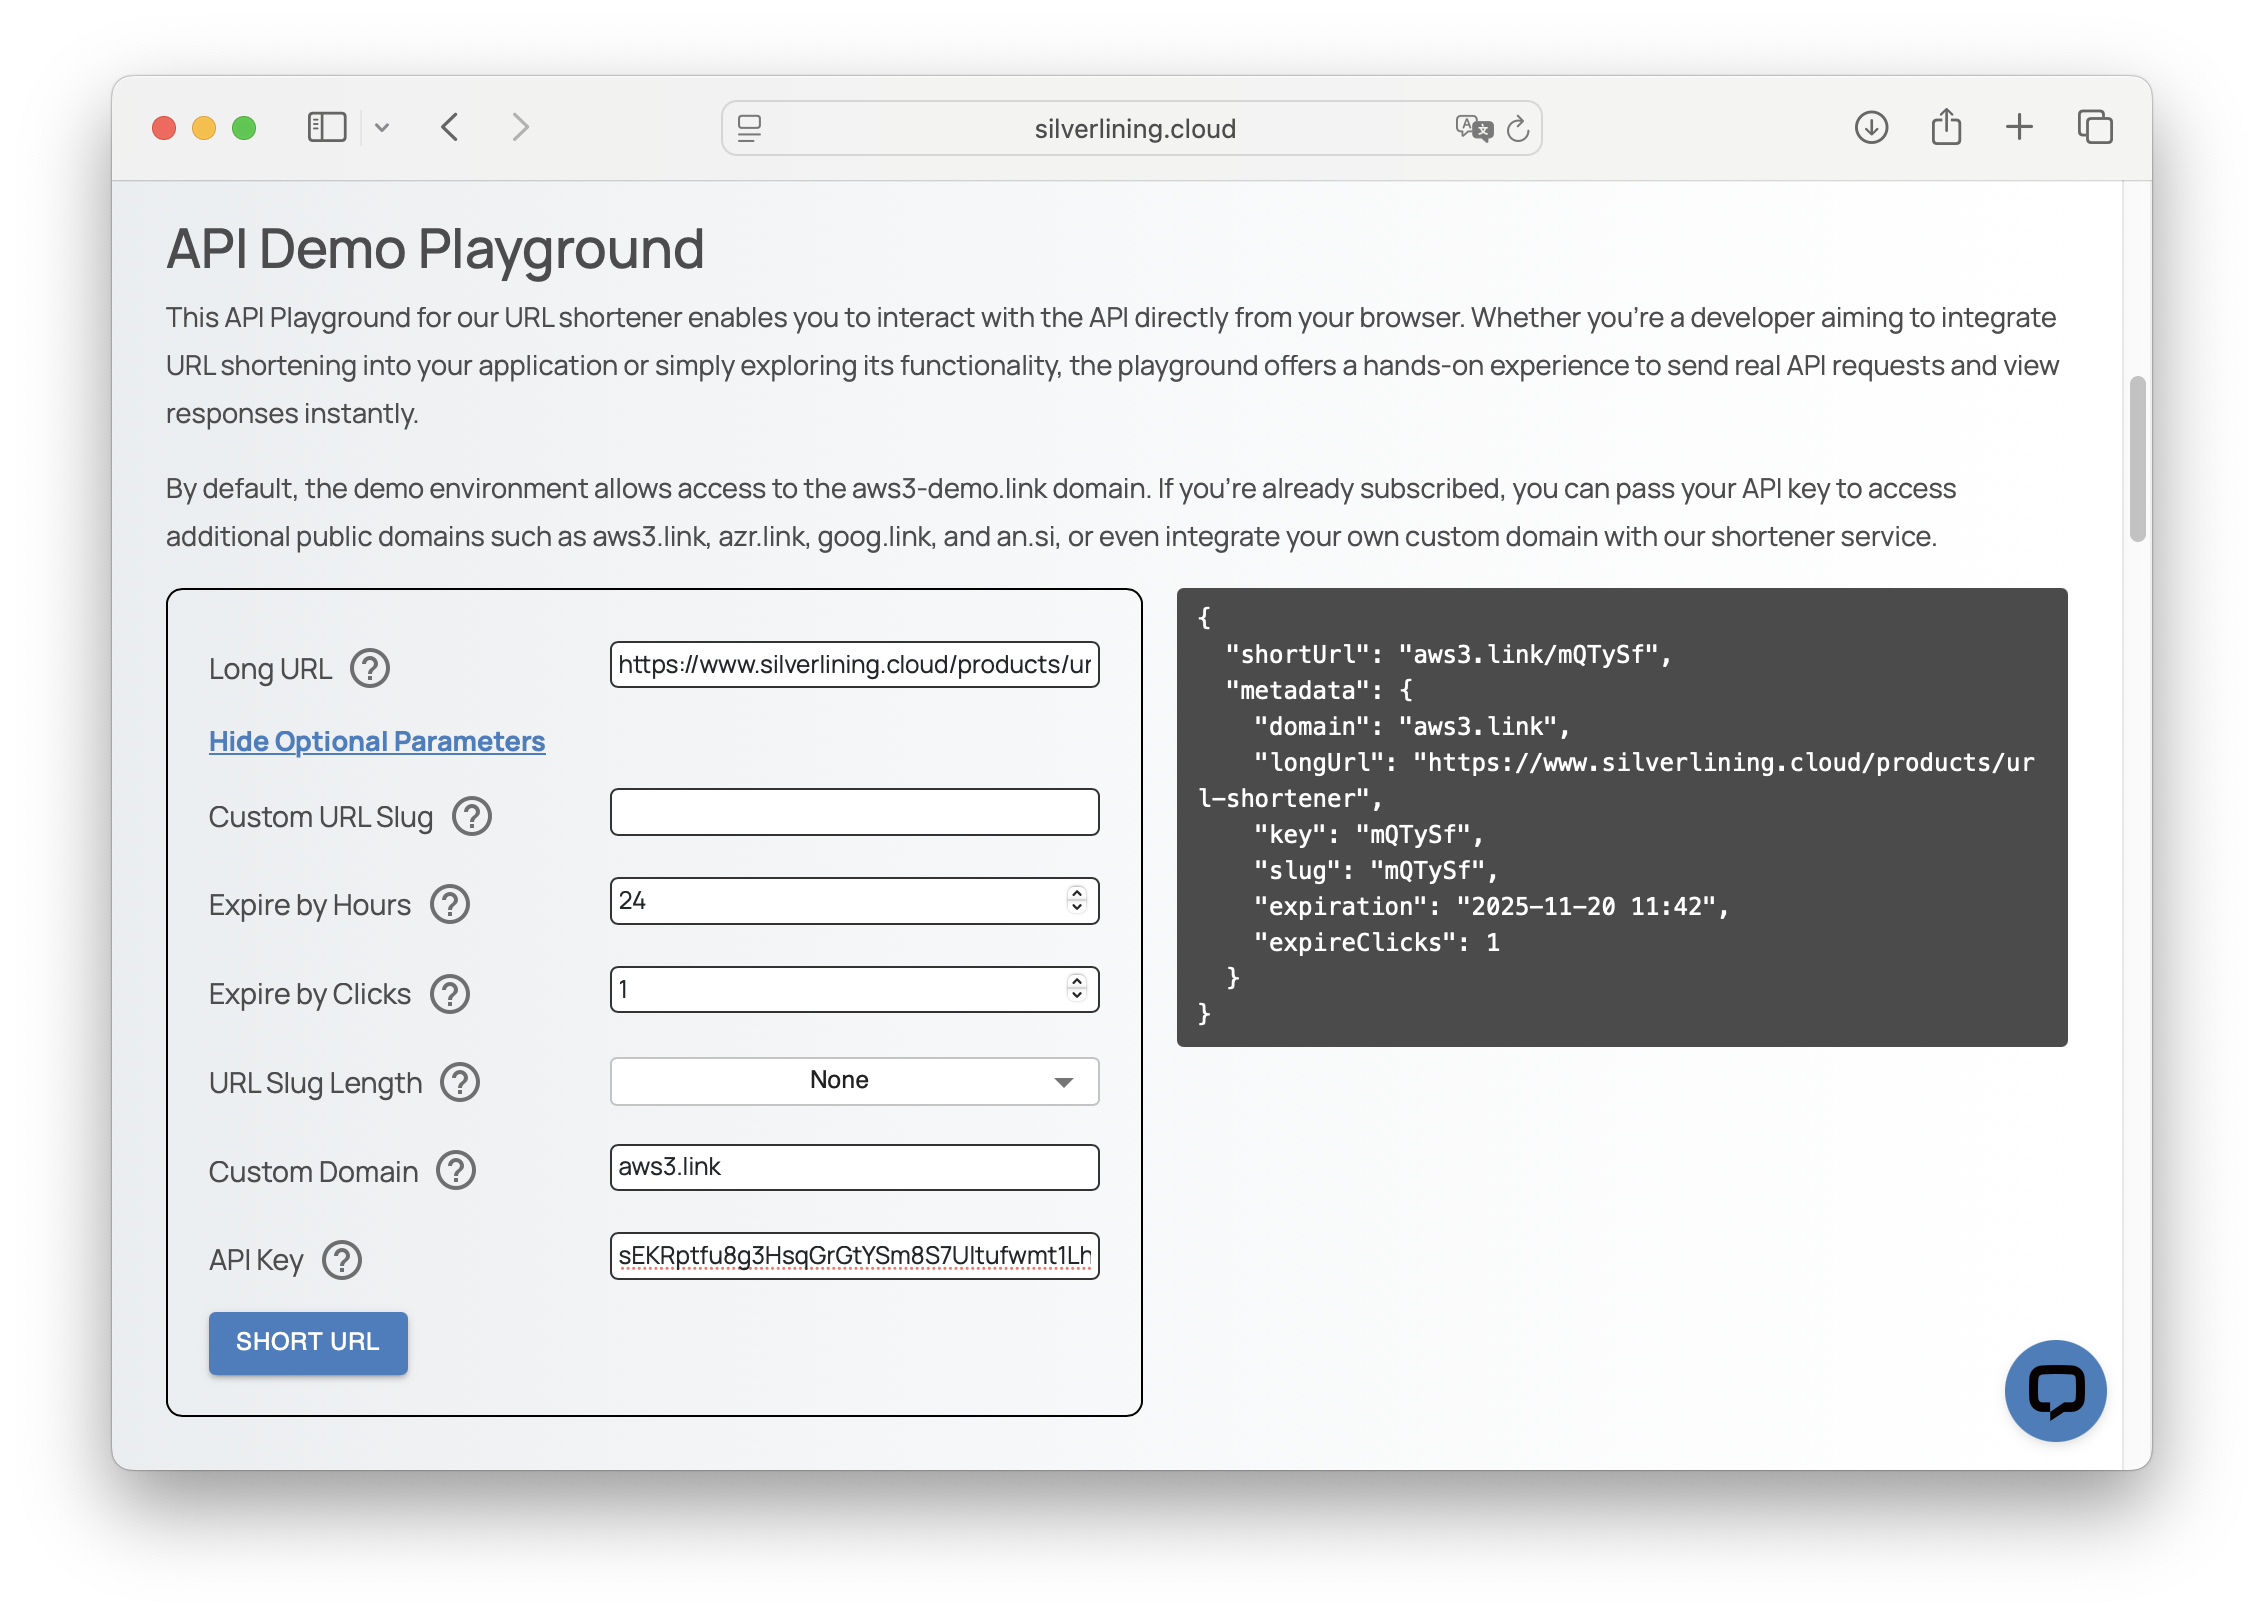The image size is (2264, 1618).
Task: Open the live chat bubble
Action: [x=2055, y=1390]
